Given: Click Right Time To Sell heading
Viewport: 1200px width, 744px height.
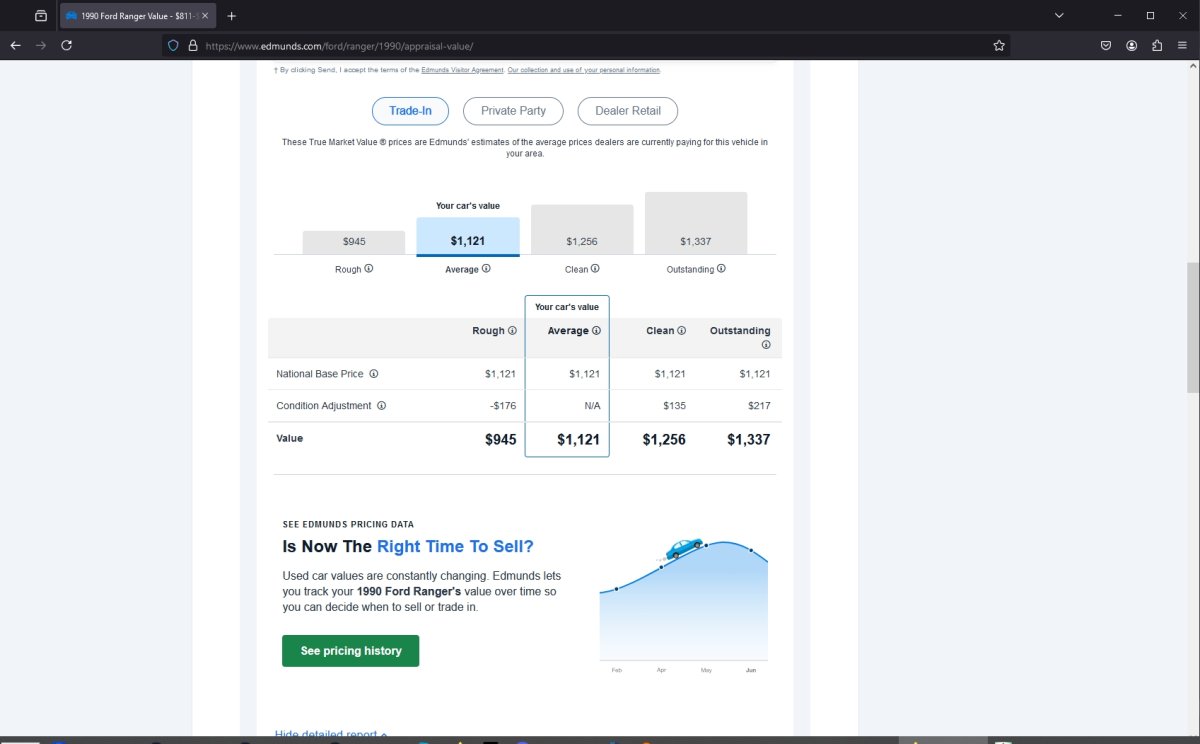Looking at the screenshot, I should point(455,547).
